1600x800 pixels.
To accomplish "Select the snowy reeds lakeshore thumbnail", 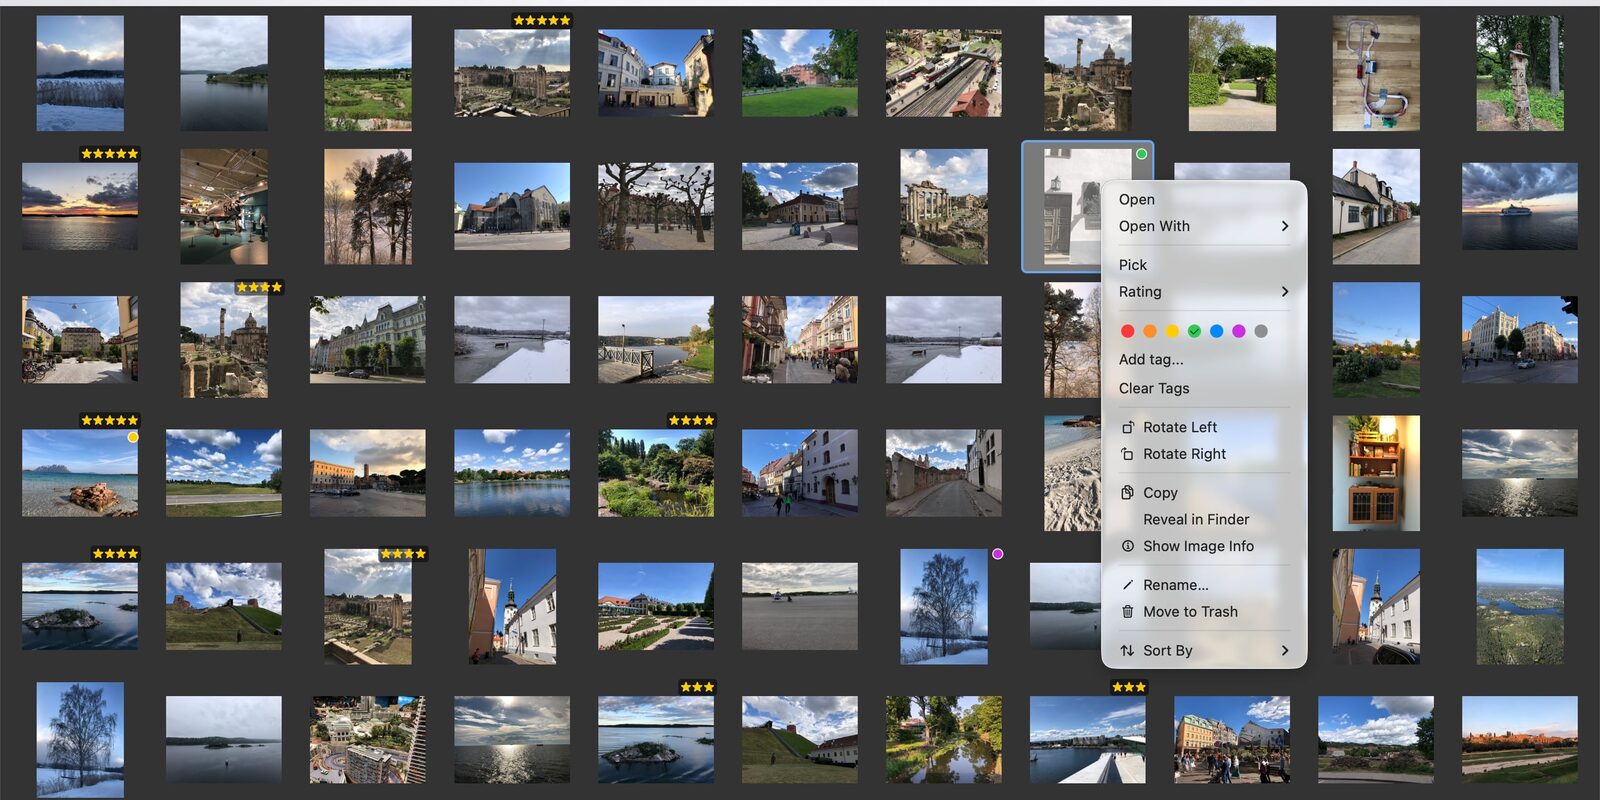I will click(x=80, y=73).
